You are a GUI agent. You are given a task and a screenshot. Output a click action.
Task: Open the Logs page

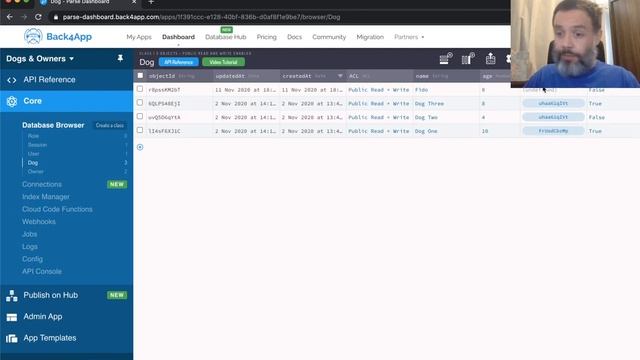point(30,247)
